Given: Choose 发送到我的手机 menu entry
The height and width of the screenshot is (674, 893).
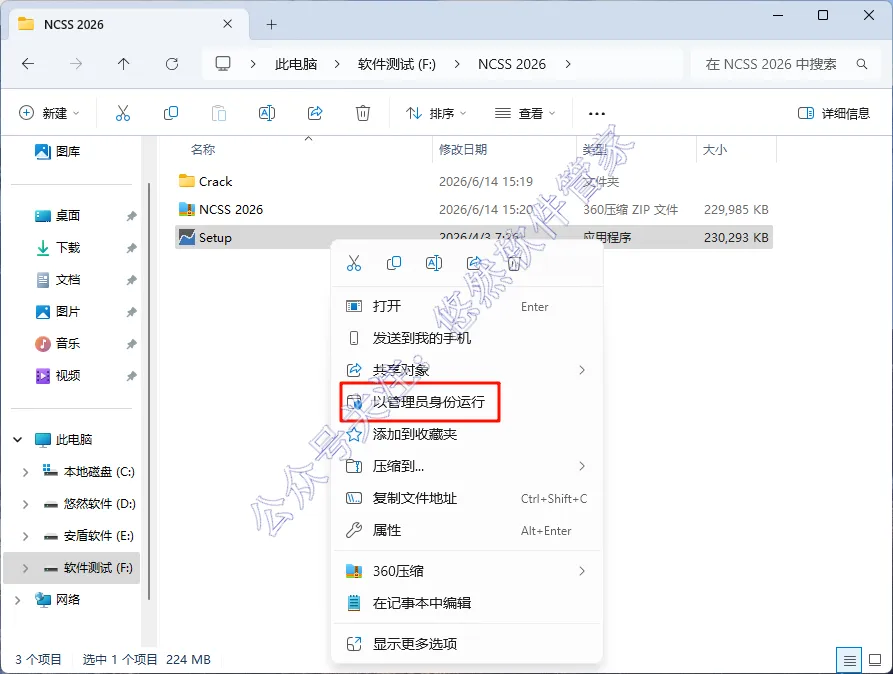Looking at the screenshot, I should pyautogui.click(x=467, y=338).
